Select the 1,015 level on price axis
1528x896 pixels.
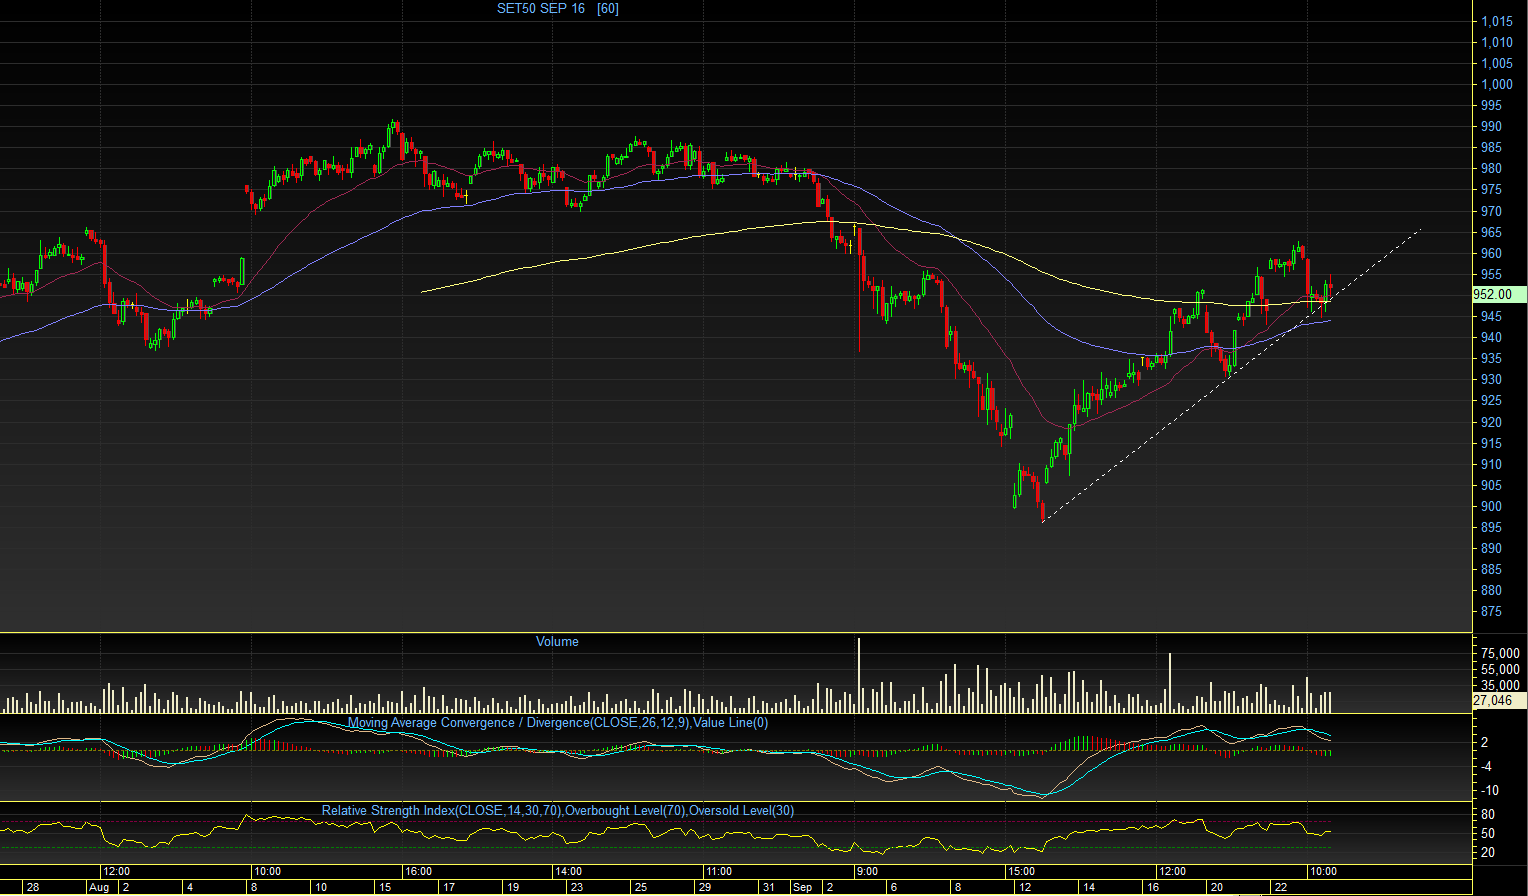1497,21
